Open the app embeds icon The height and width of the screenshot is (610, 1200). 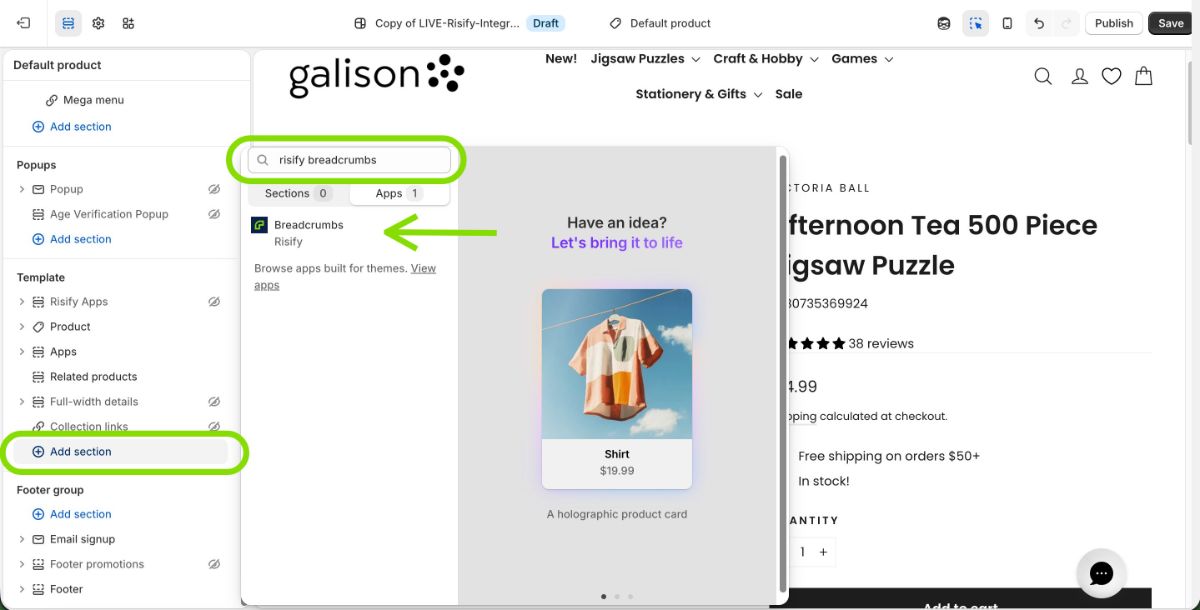(x=128, y=23)
